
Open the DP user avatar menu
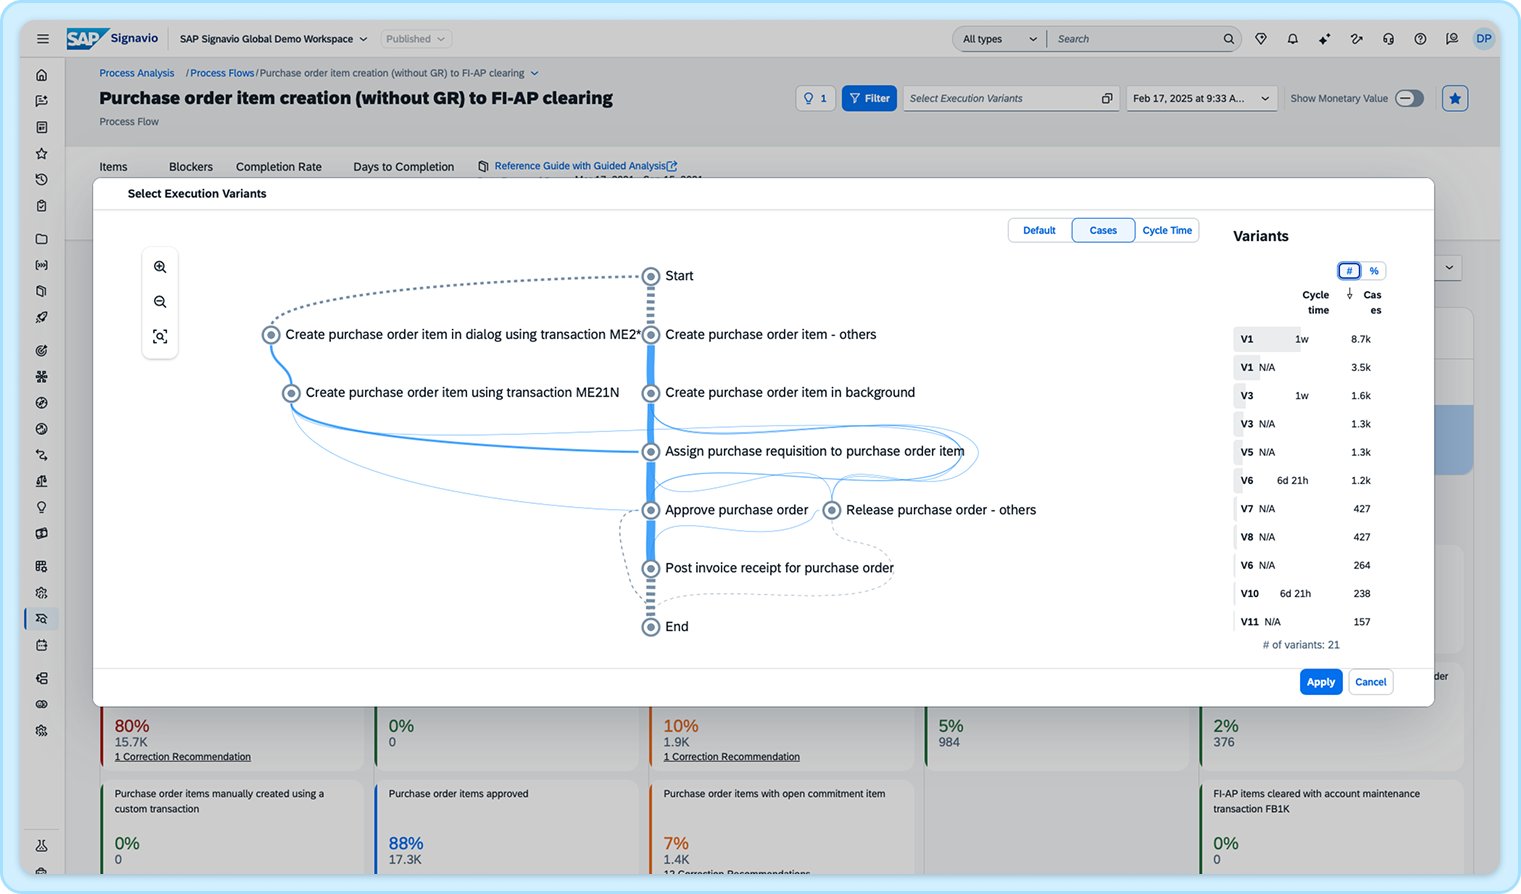coord(1484,39)
